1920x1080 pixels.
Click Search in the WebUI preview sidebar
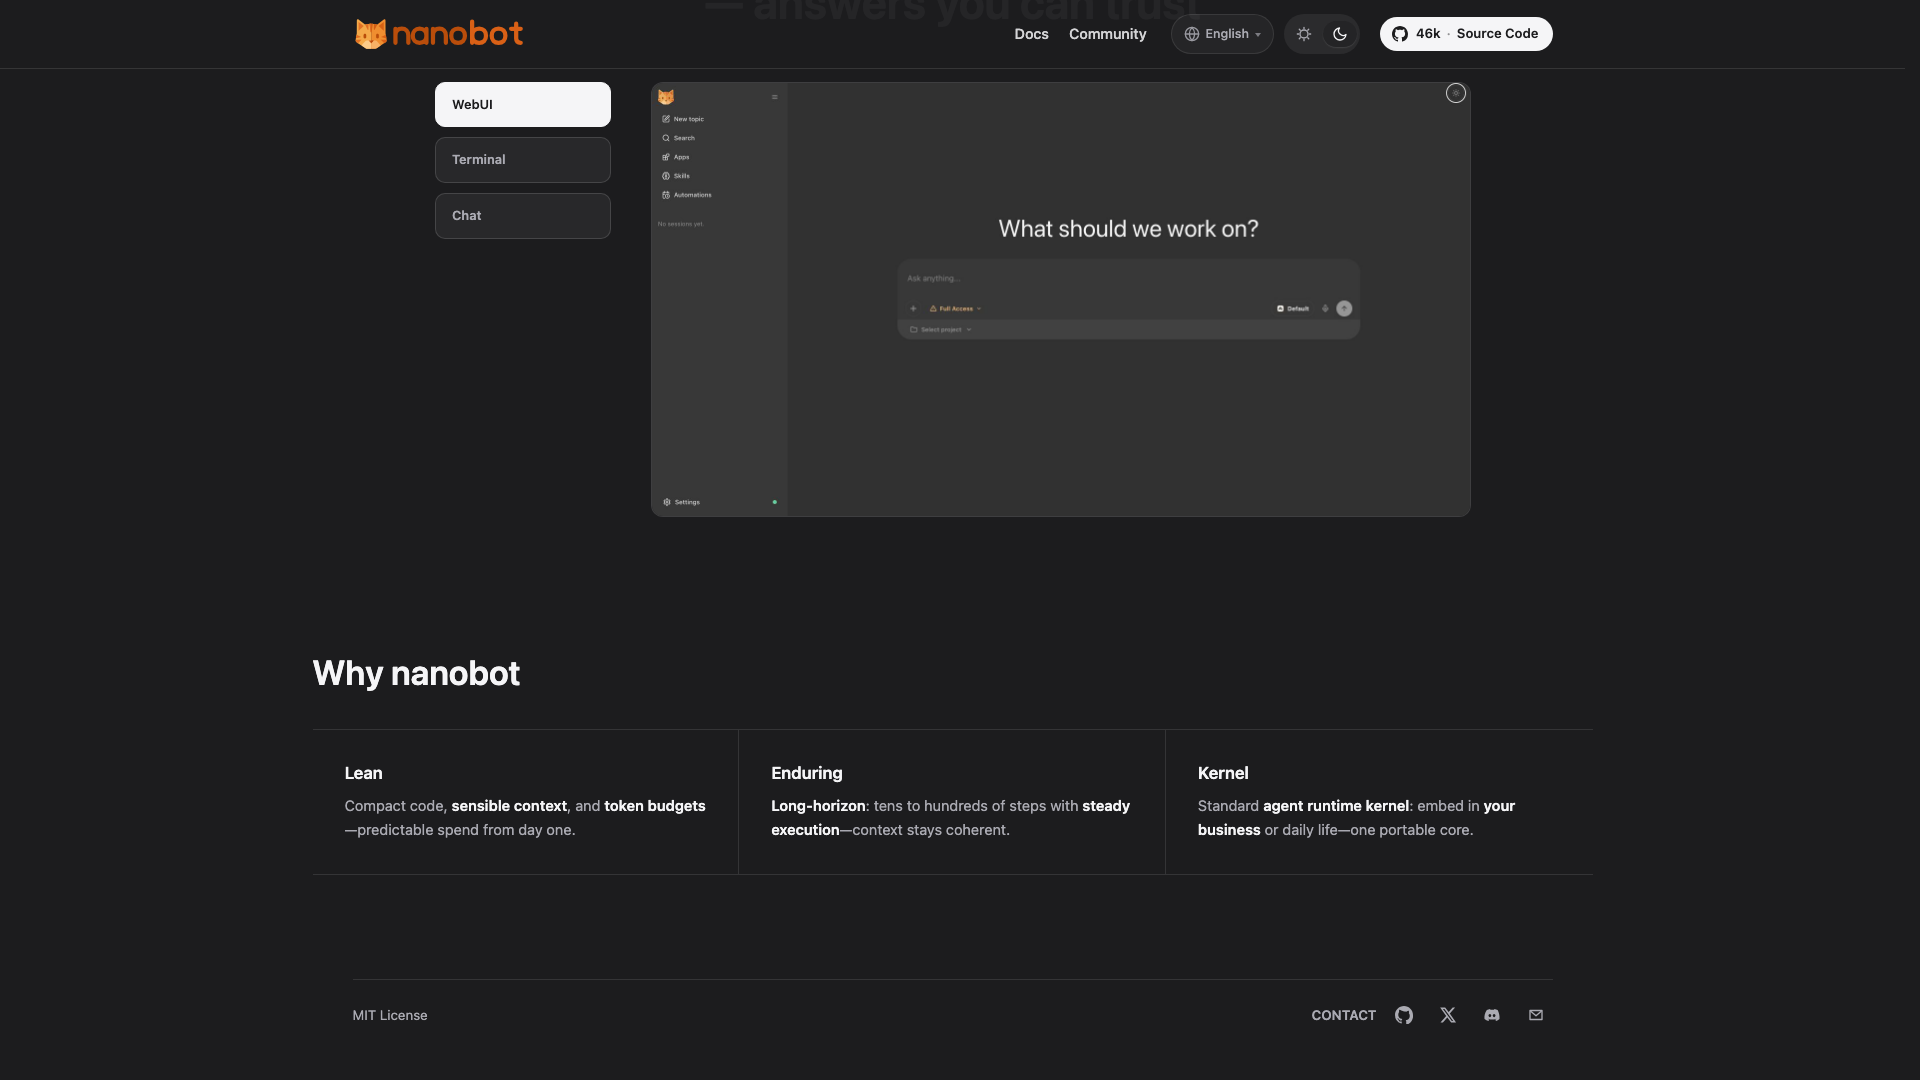pos(678,138)
